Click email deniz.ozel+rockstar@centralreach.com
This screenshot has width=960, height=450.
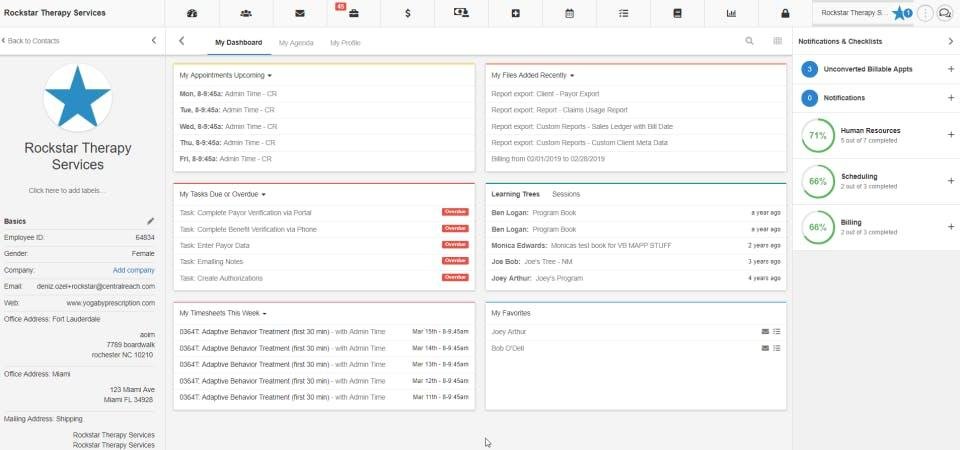point(96,287)
